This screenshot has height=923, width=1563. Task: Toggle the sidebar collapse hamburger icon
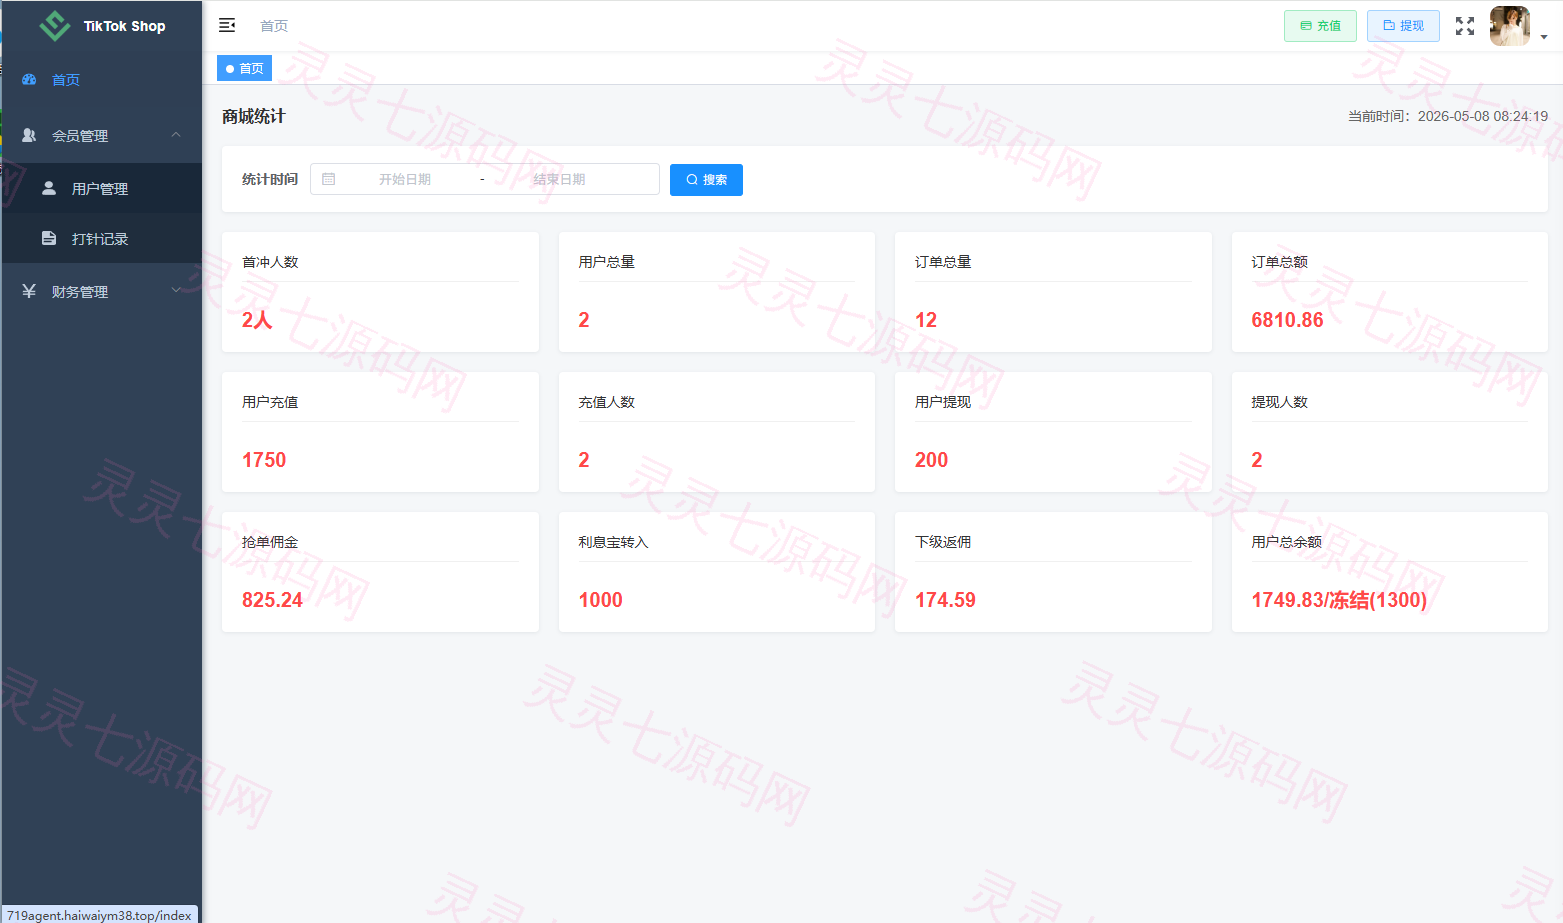click(x=227, y=25)
